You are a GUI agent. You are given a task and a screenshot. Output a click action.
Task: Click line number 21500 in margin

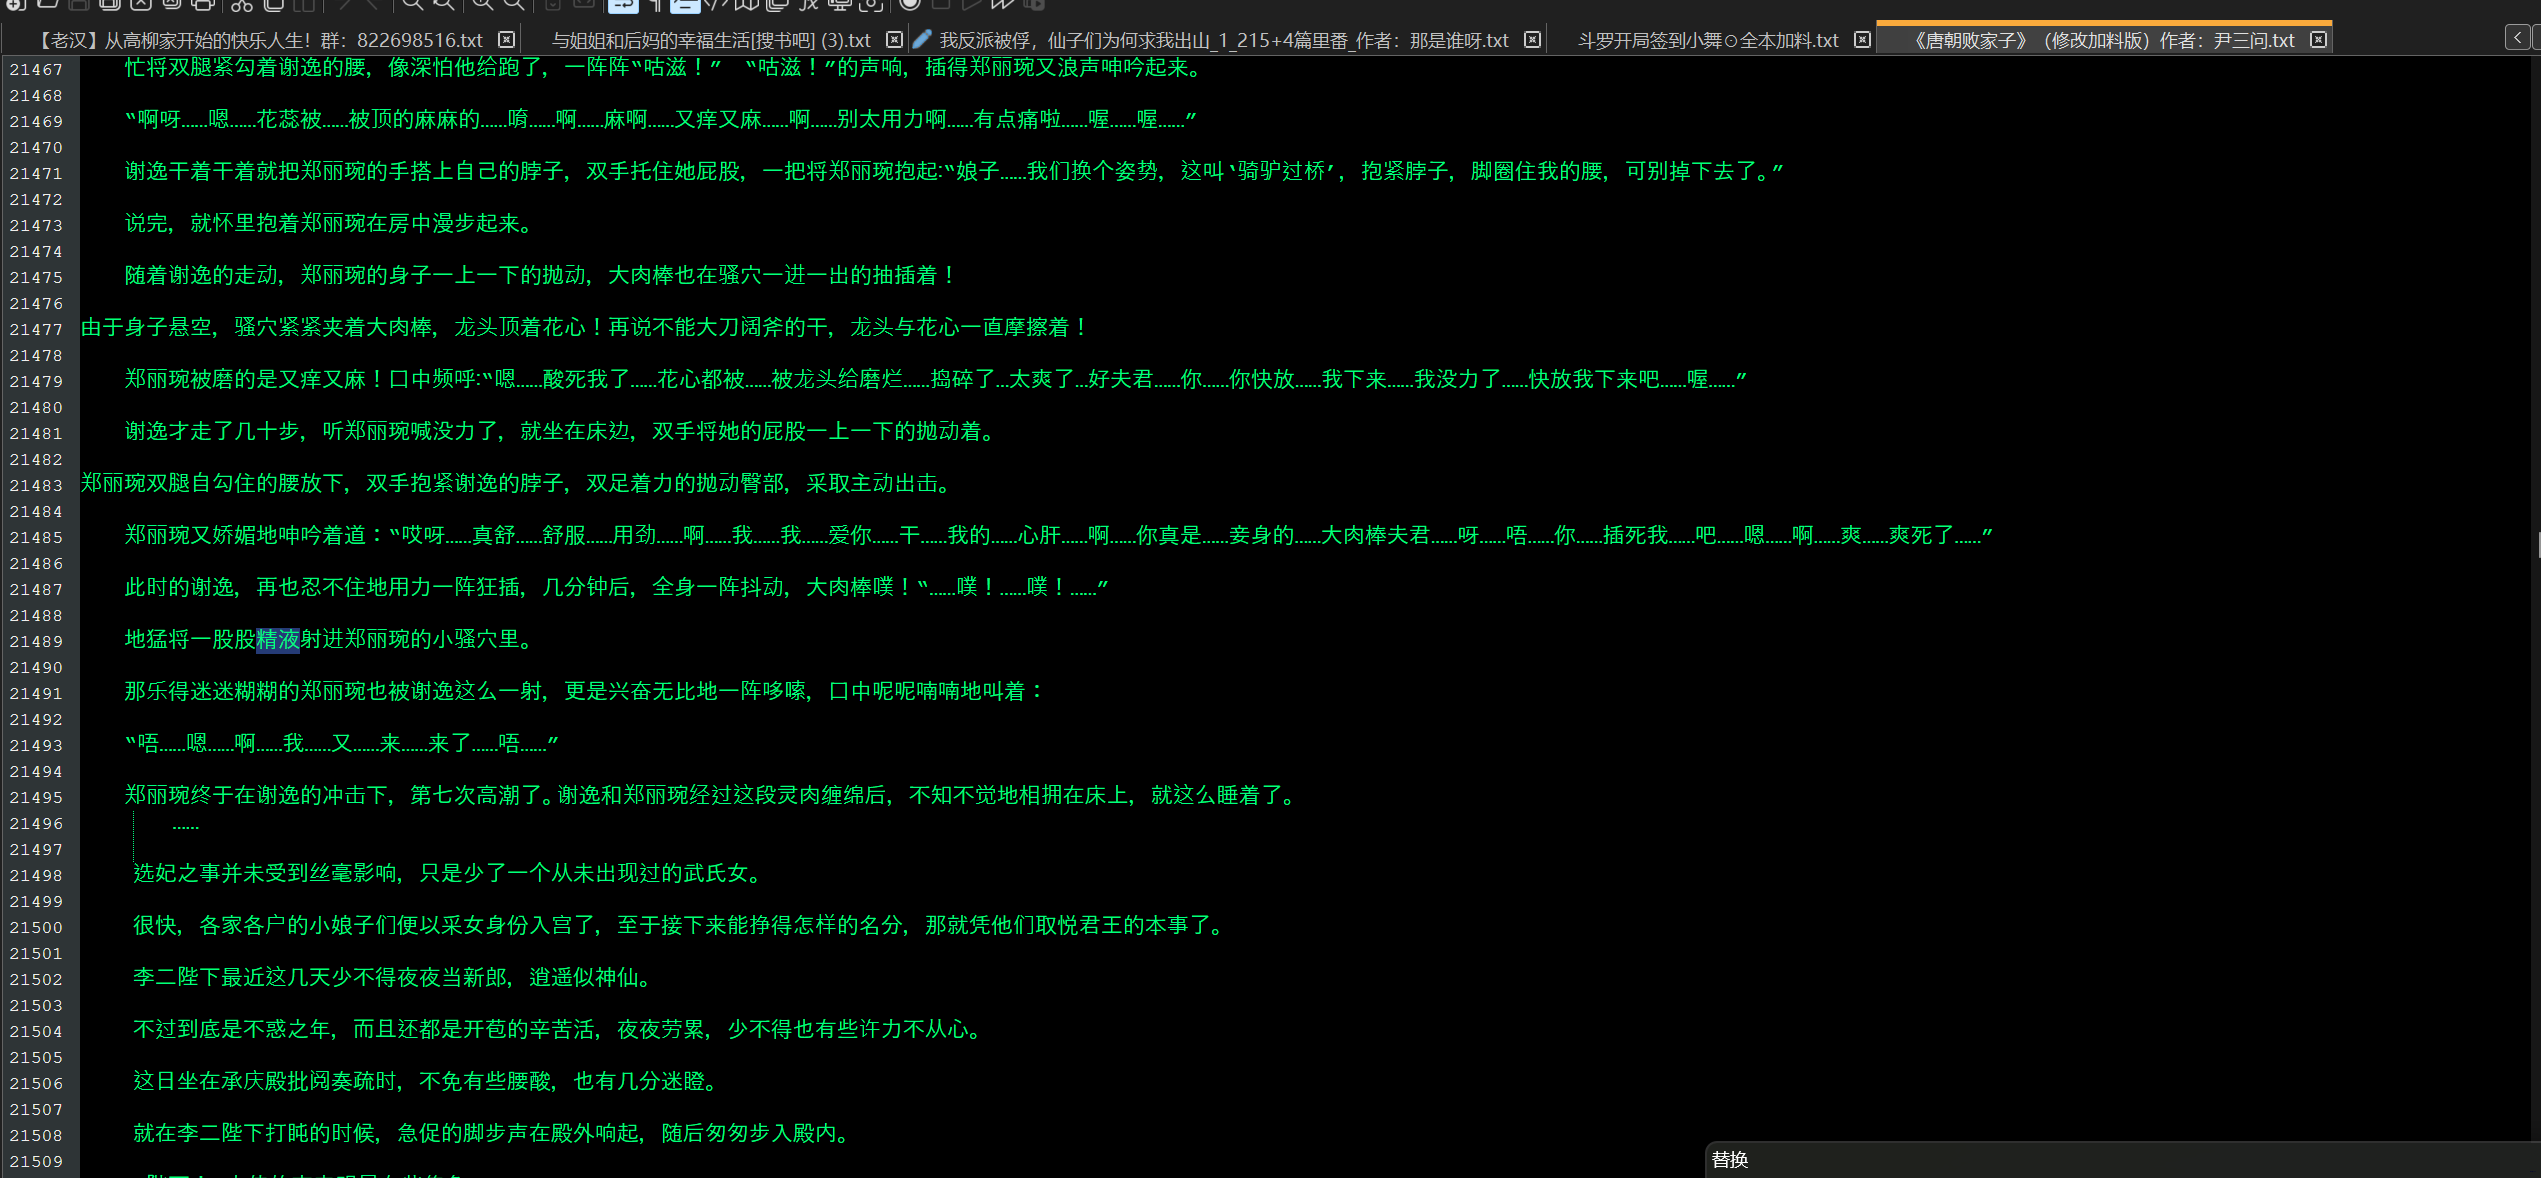pos(36,928)
